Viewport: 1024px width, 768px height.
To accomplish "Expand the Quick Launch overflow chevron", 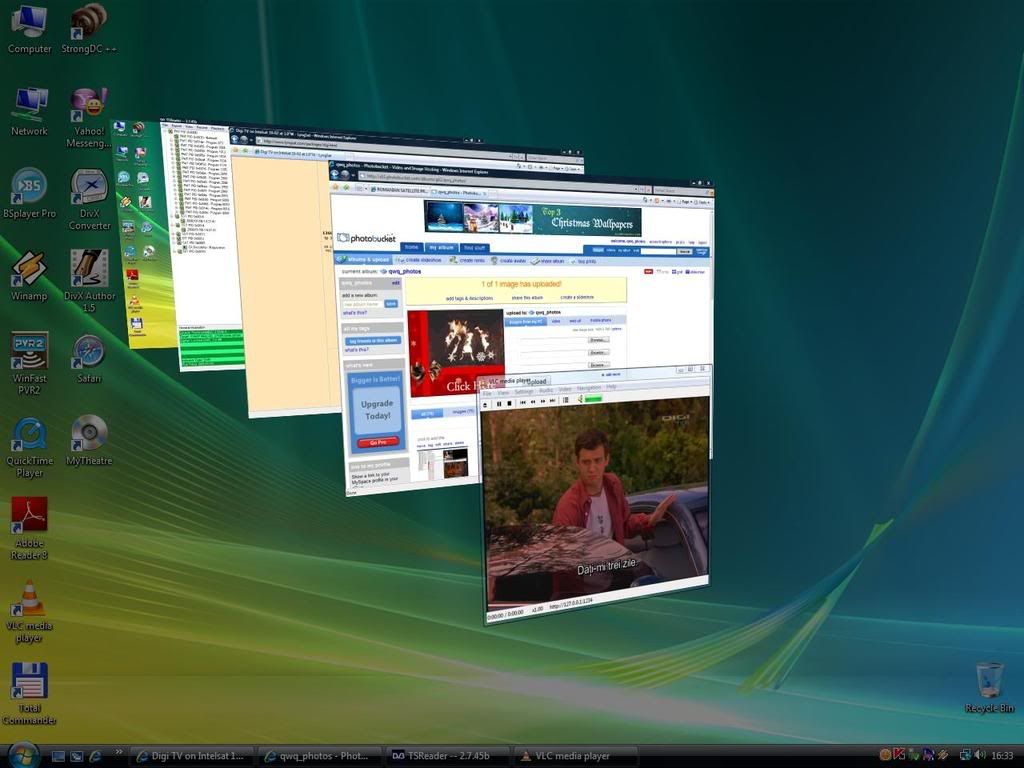I will (x=119, y=752).
